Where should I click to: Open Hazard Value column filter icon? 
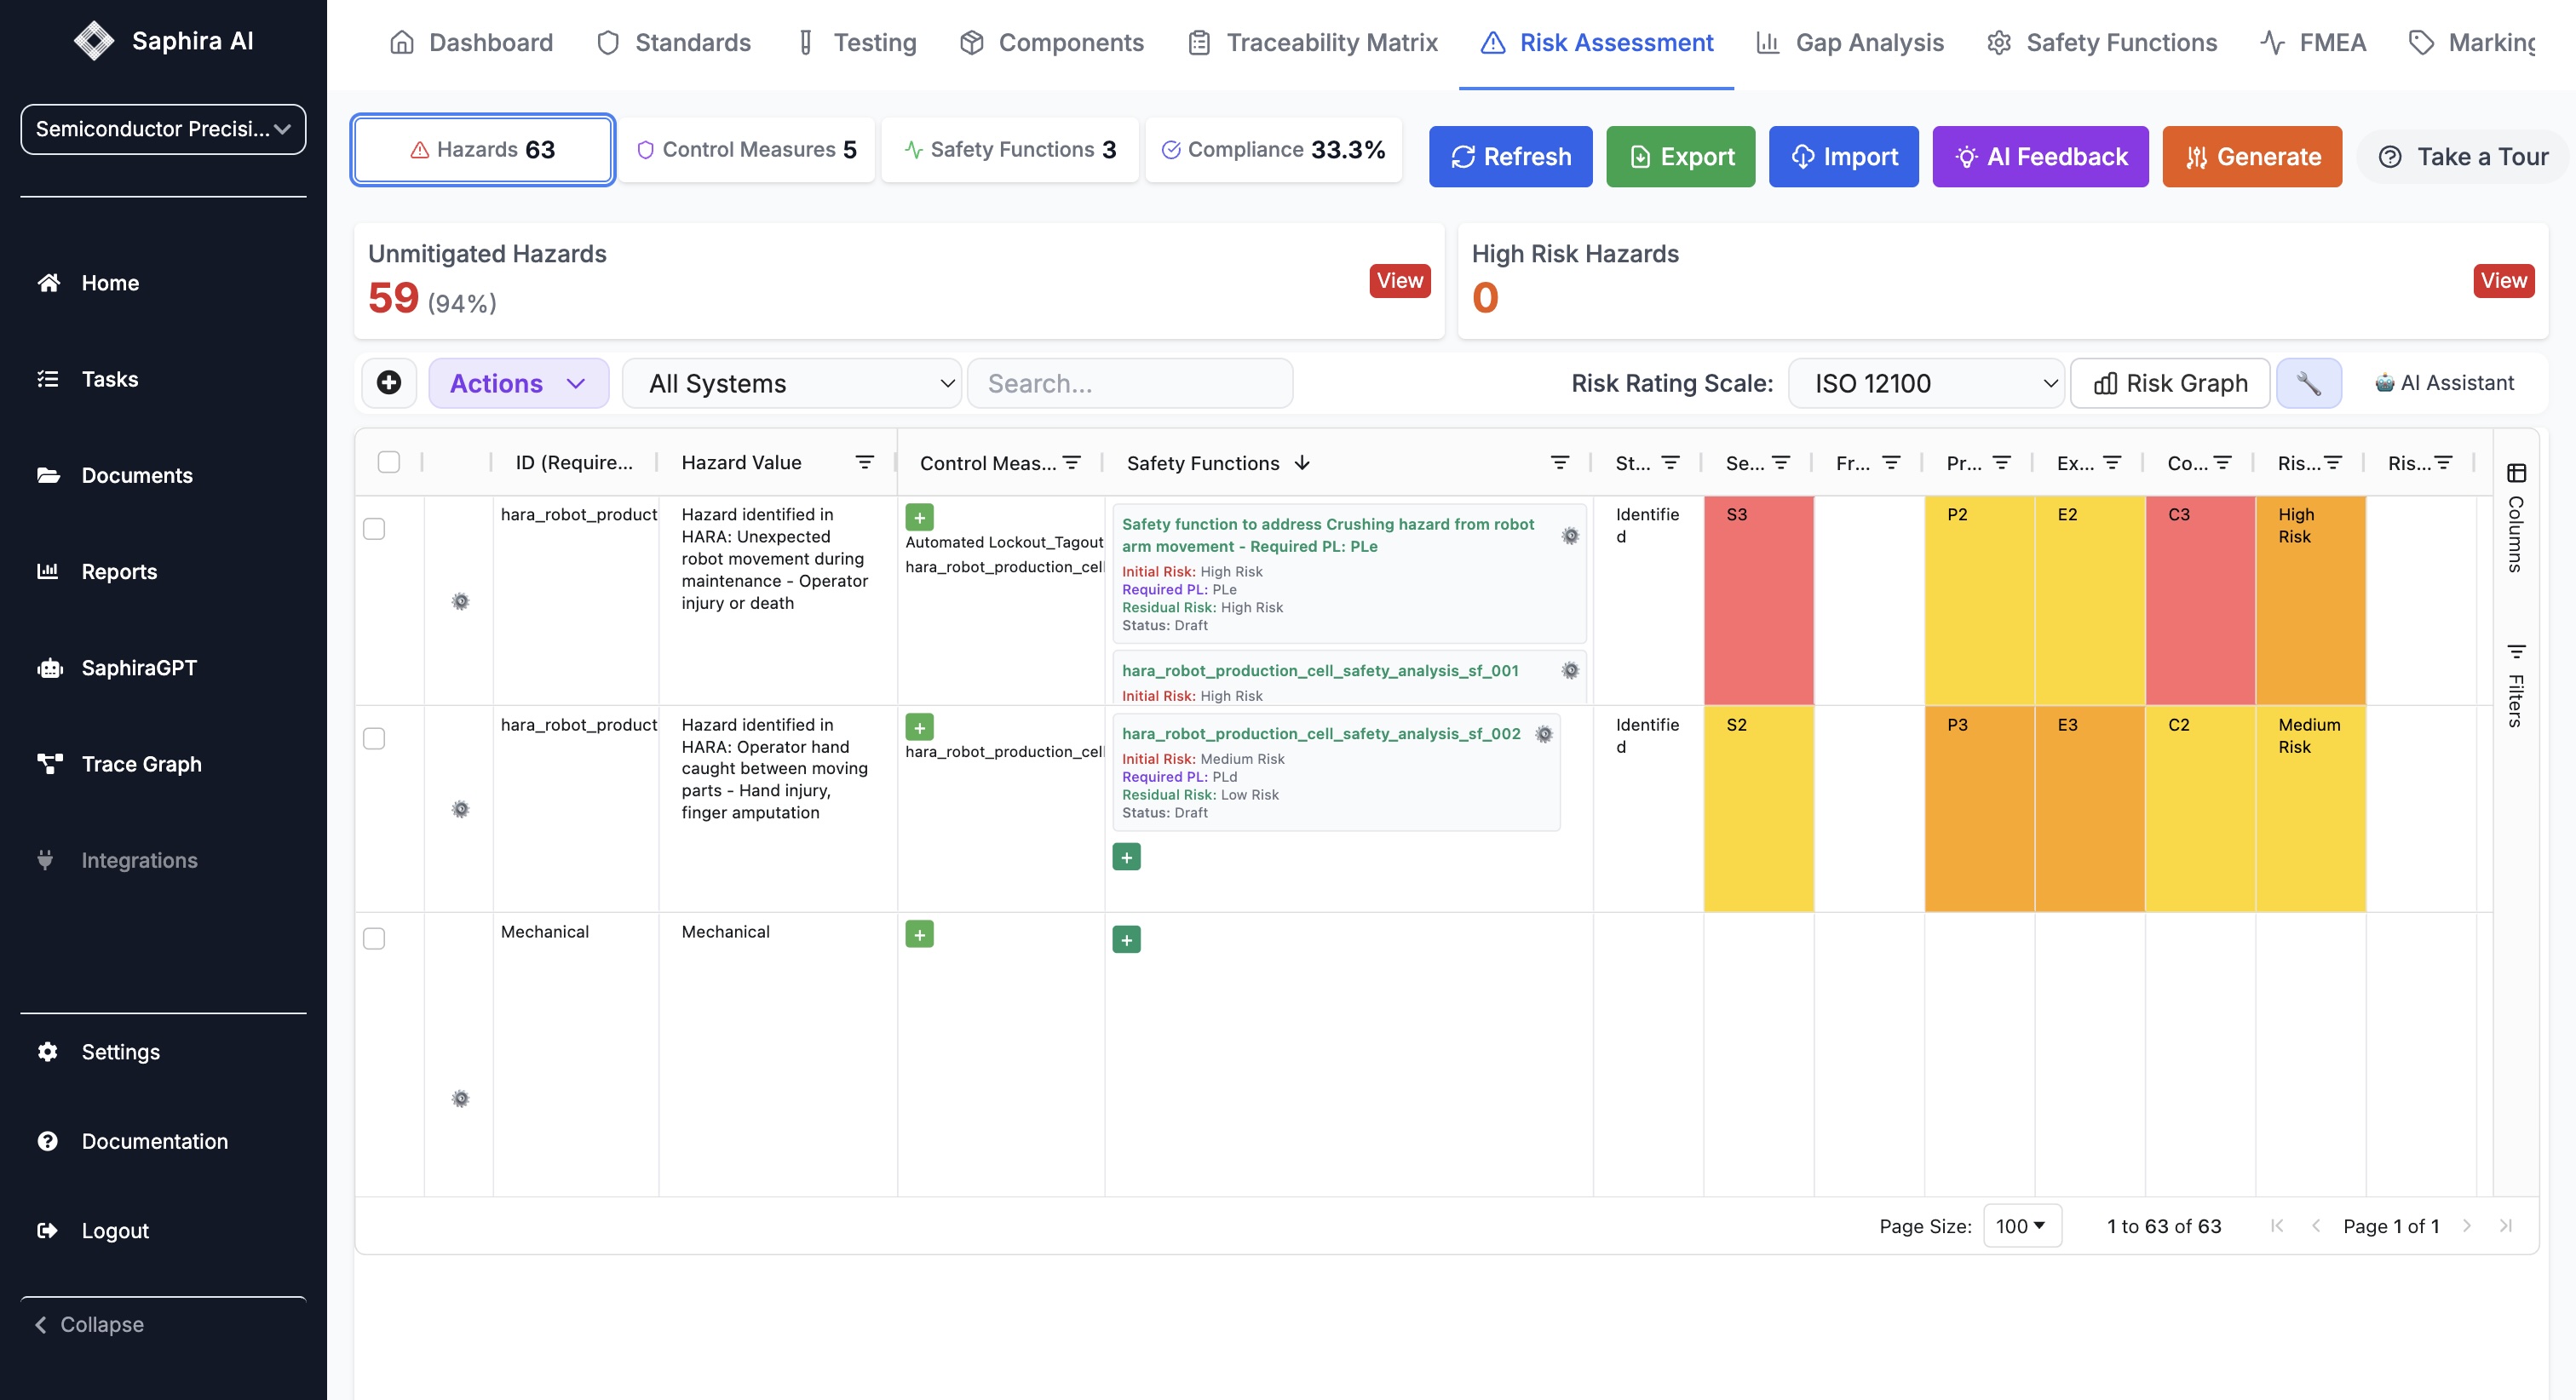pyautogui.click(x=864, y=462)
